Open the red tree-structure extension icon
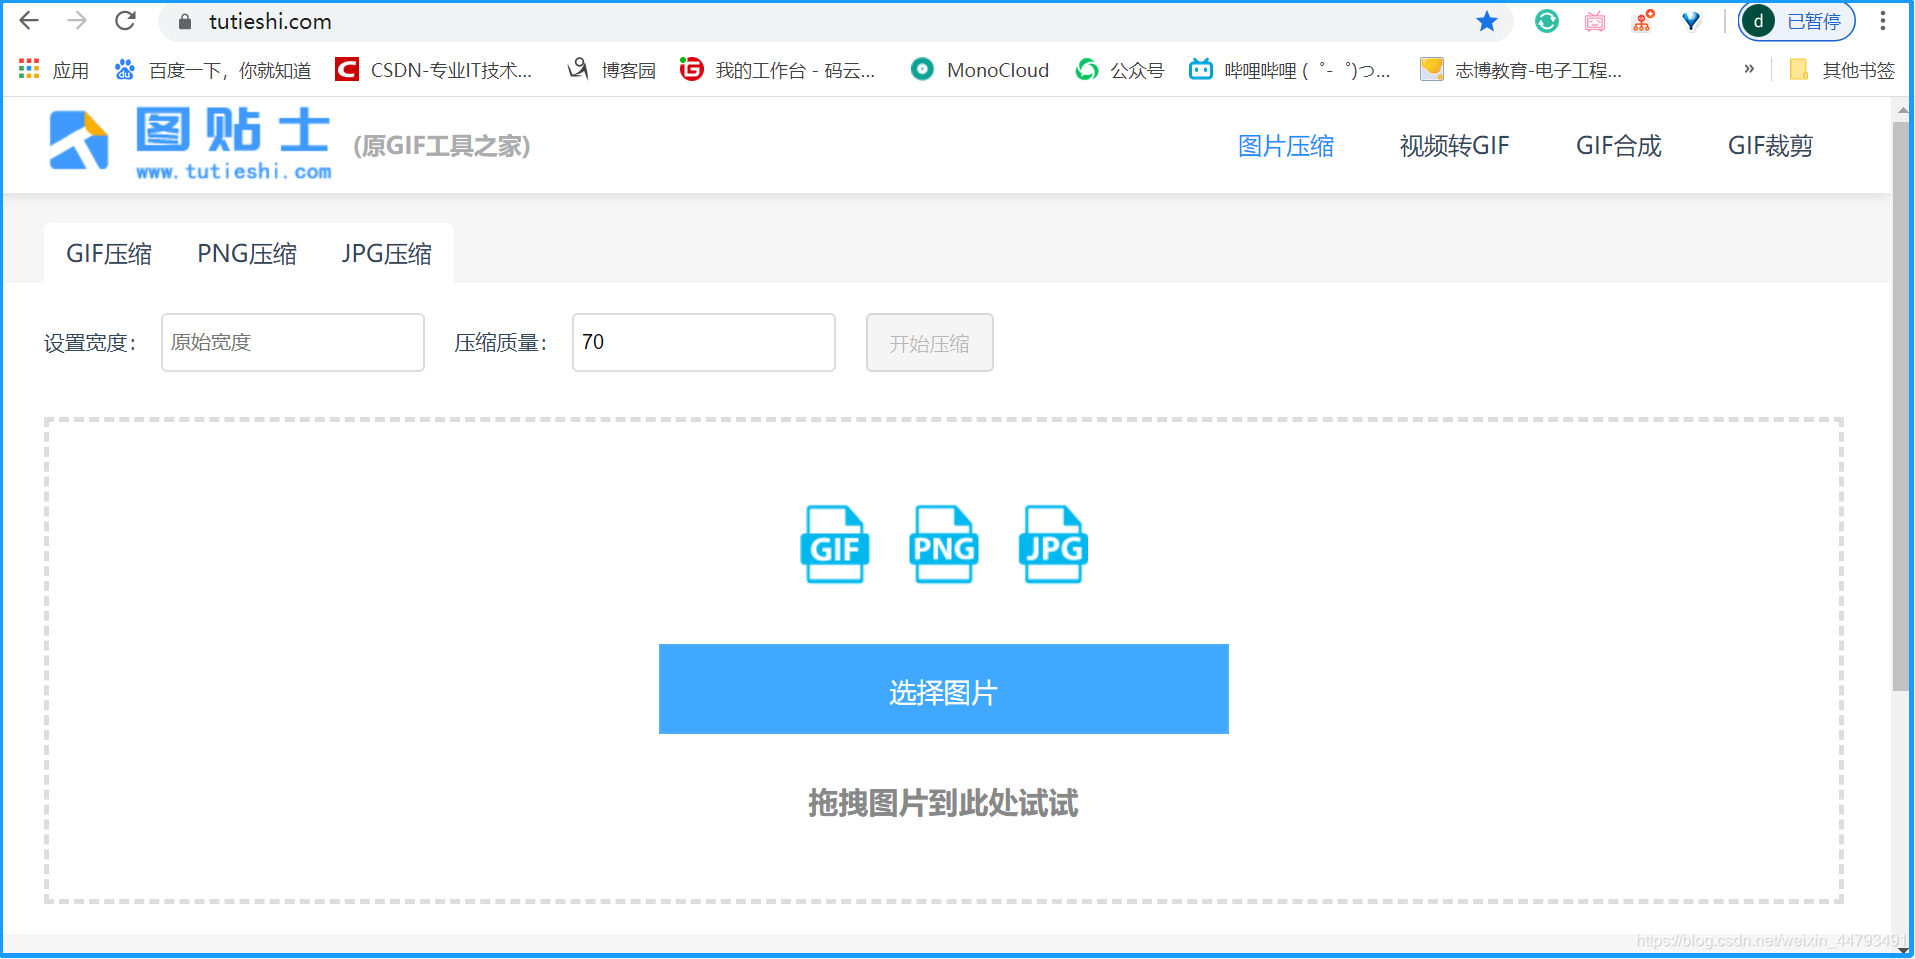1915x959 pixels. (x=1643, y=21)
